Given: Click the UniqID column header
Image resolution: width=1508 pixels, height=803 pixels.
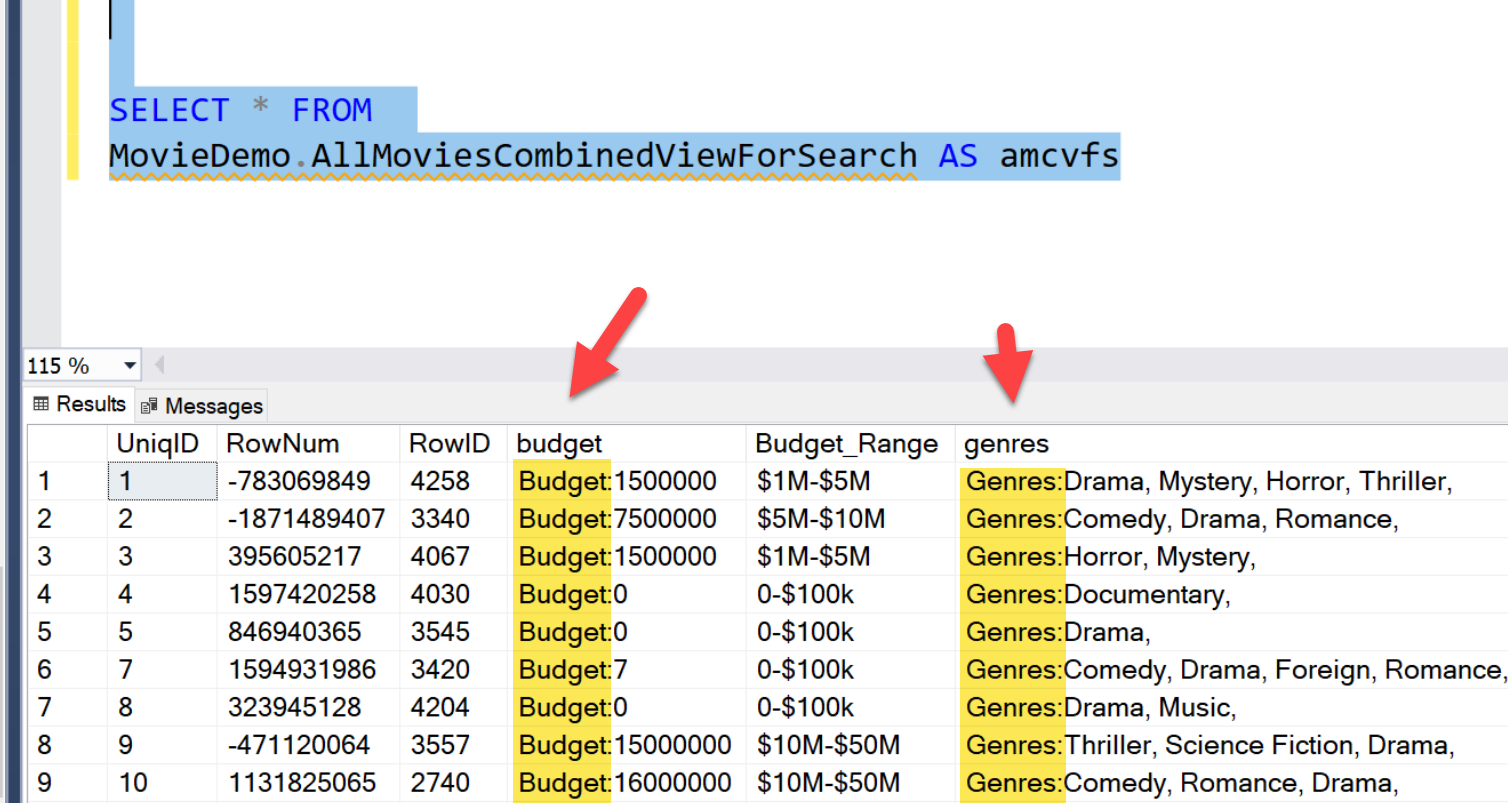Looking at the screenshot, I should [x=162, y=443].
